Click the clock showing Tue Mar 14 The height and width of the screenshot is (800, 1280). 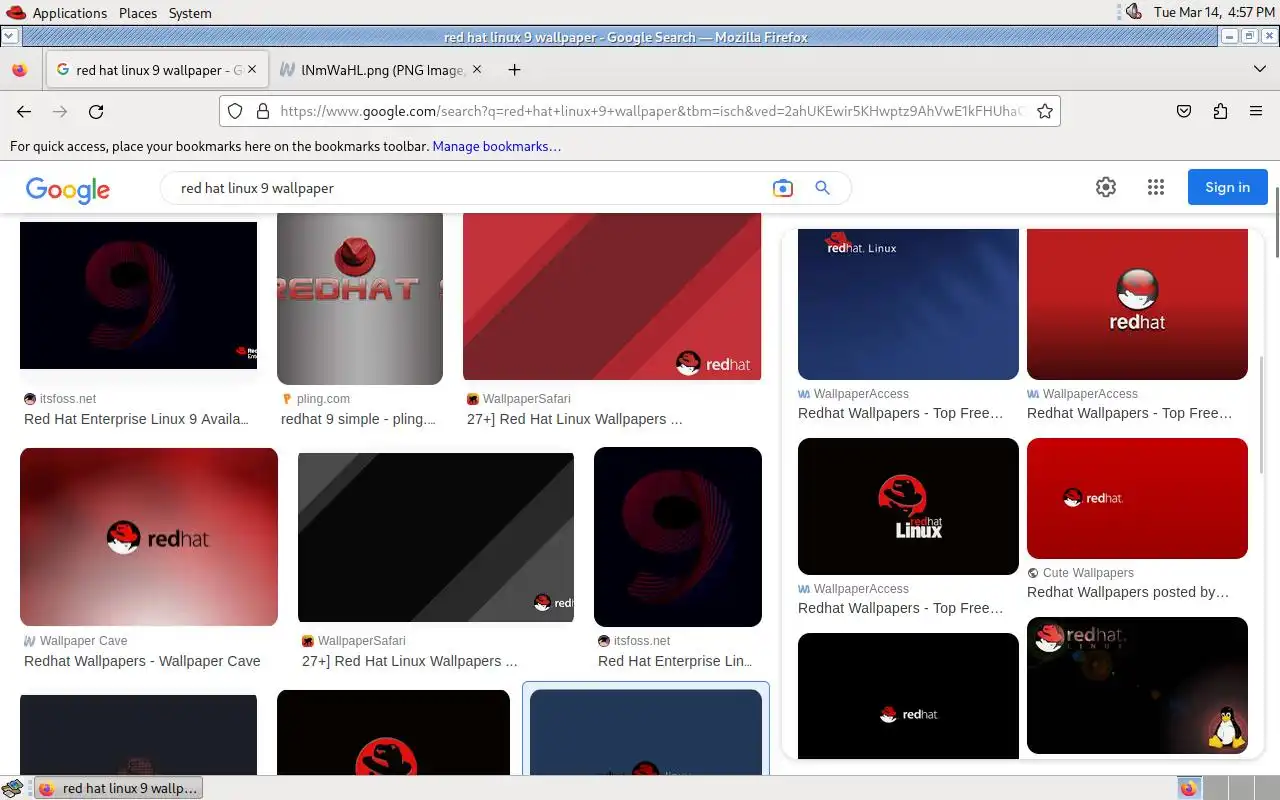[1212, 13]
